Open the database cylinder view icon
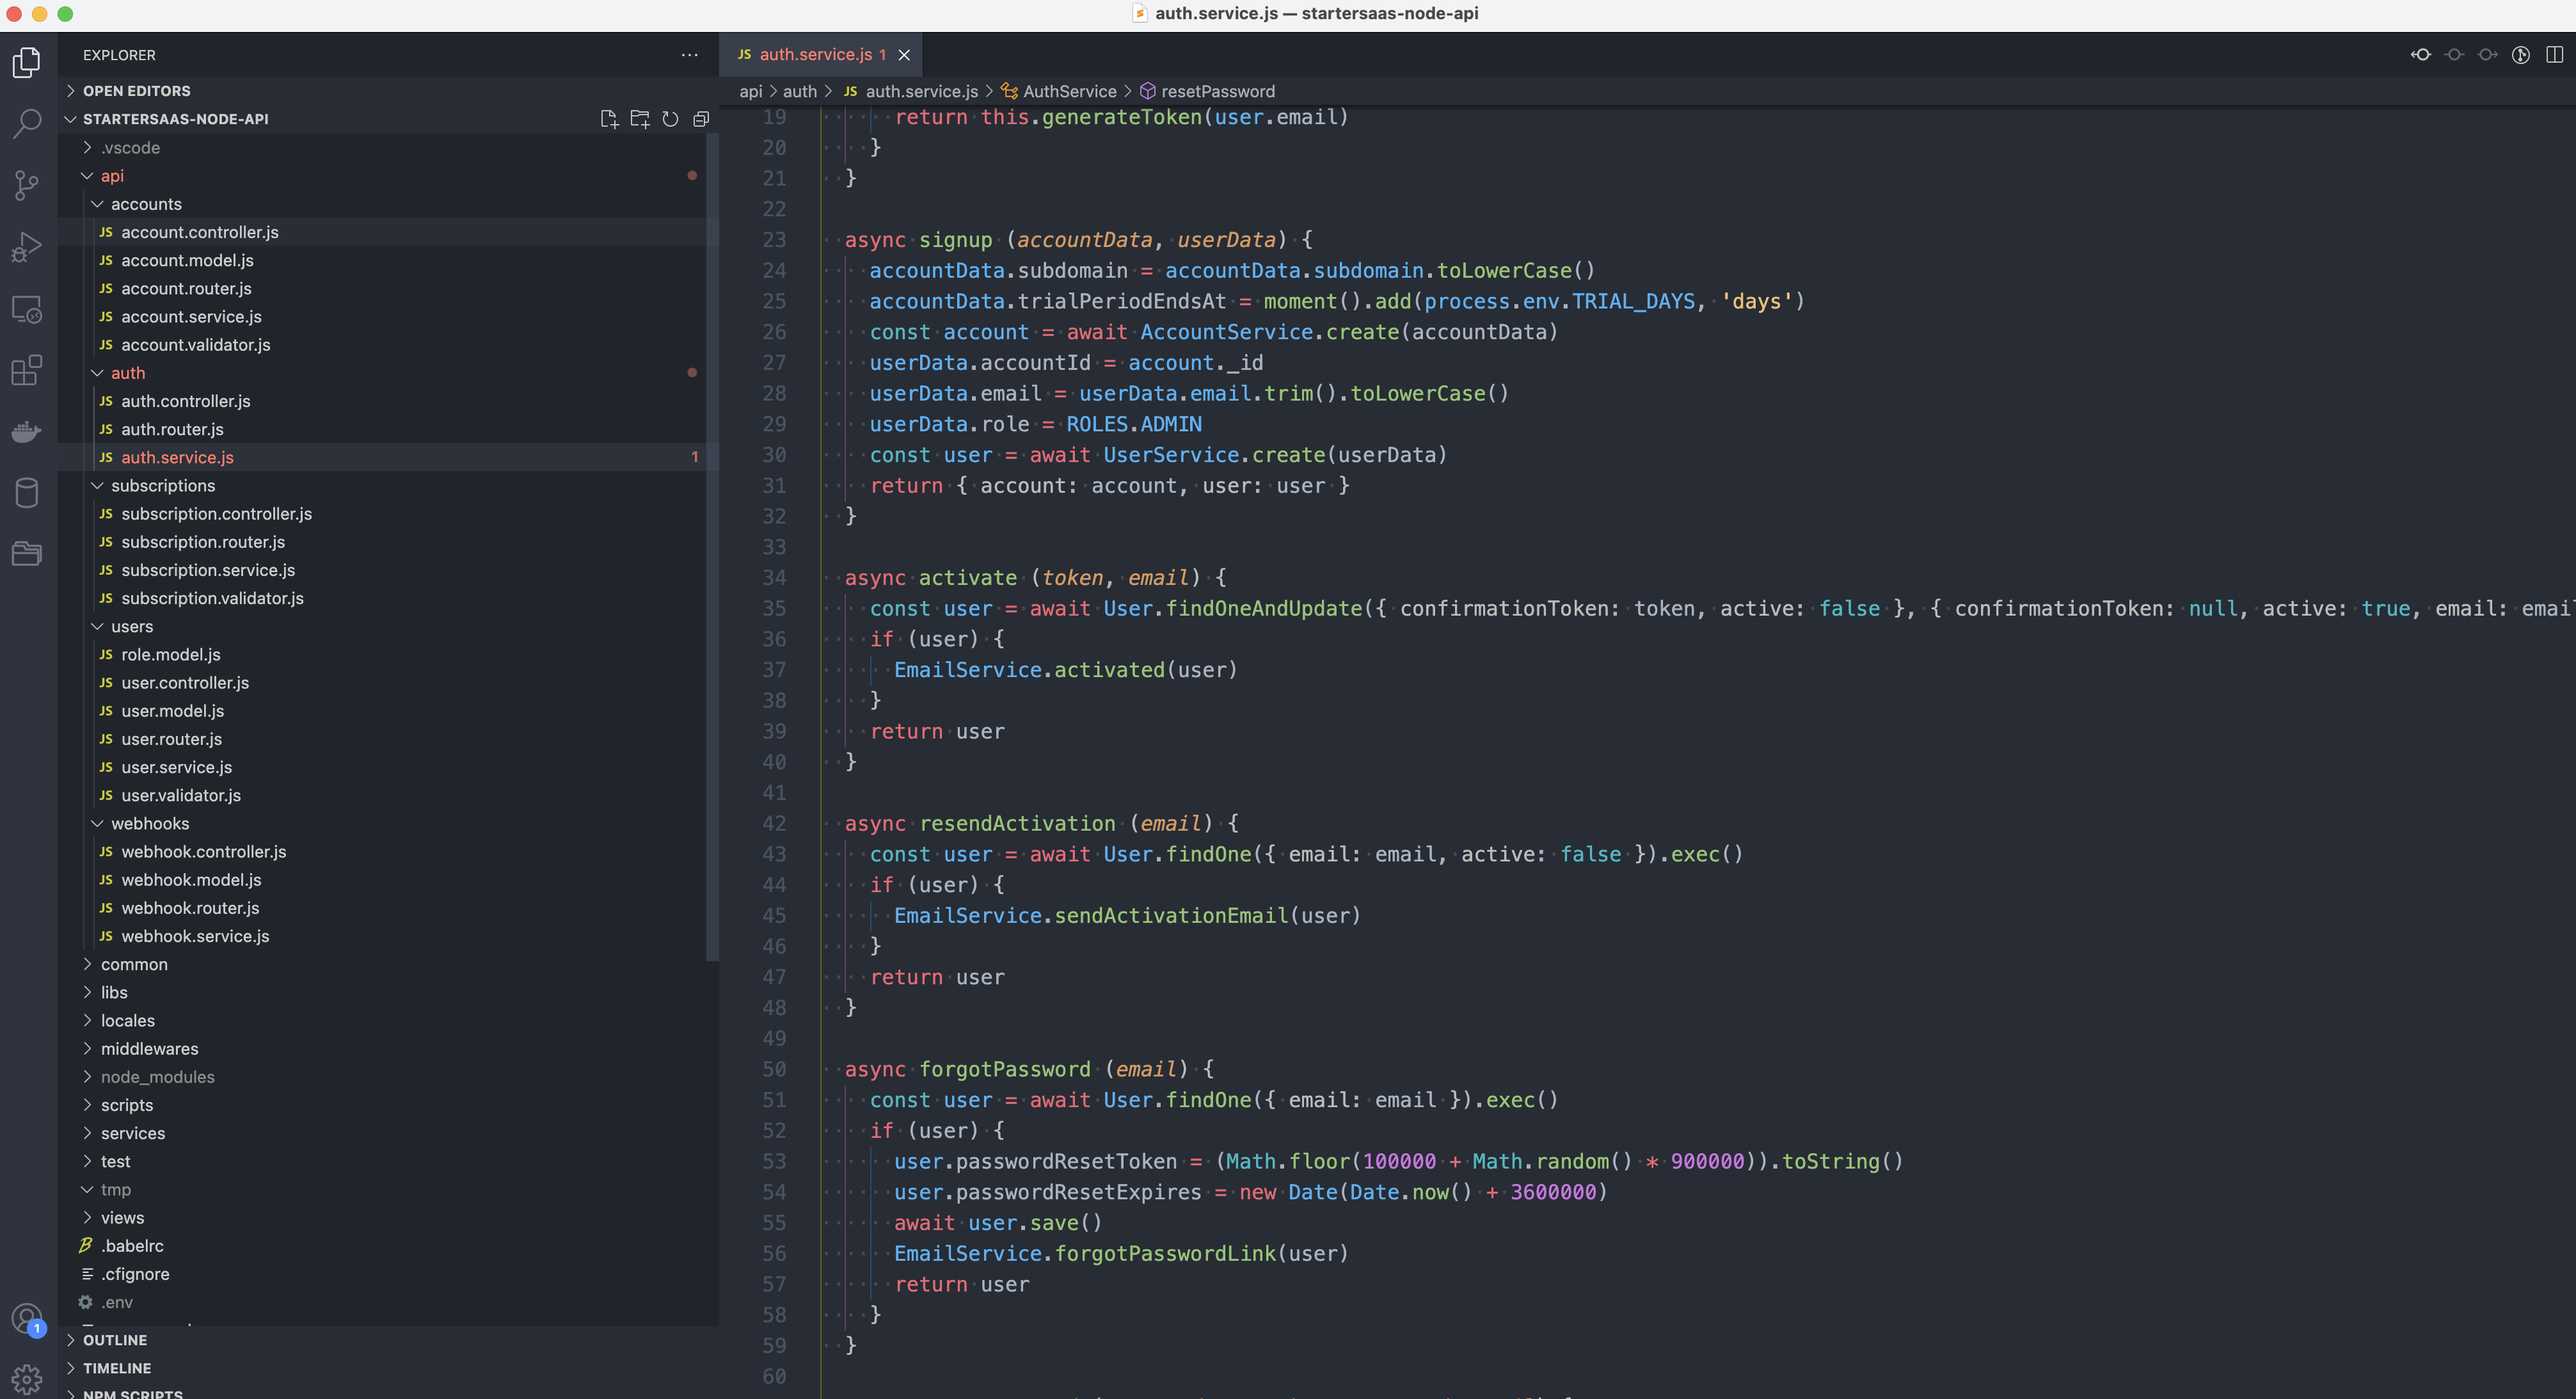Viewport: 2576px width, 1399px height. (27, 493)
